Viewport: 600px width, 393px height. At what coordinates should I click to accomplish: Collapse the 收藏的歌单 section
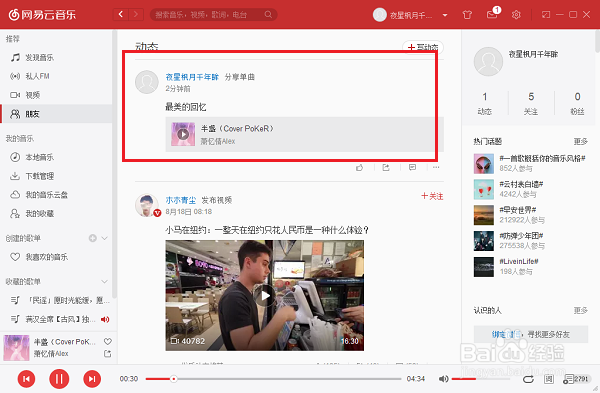104,281
